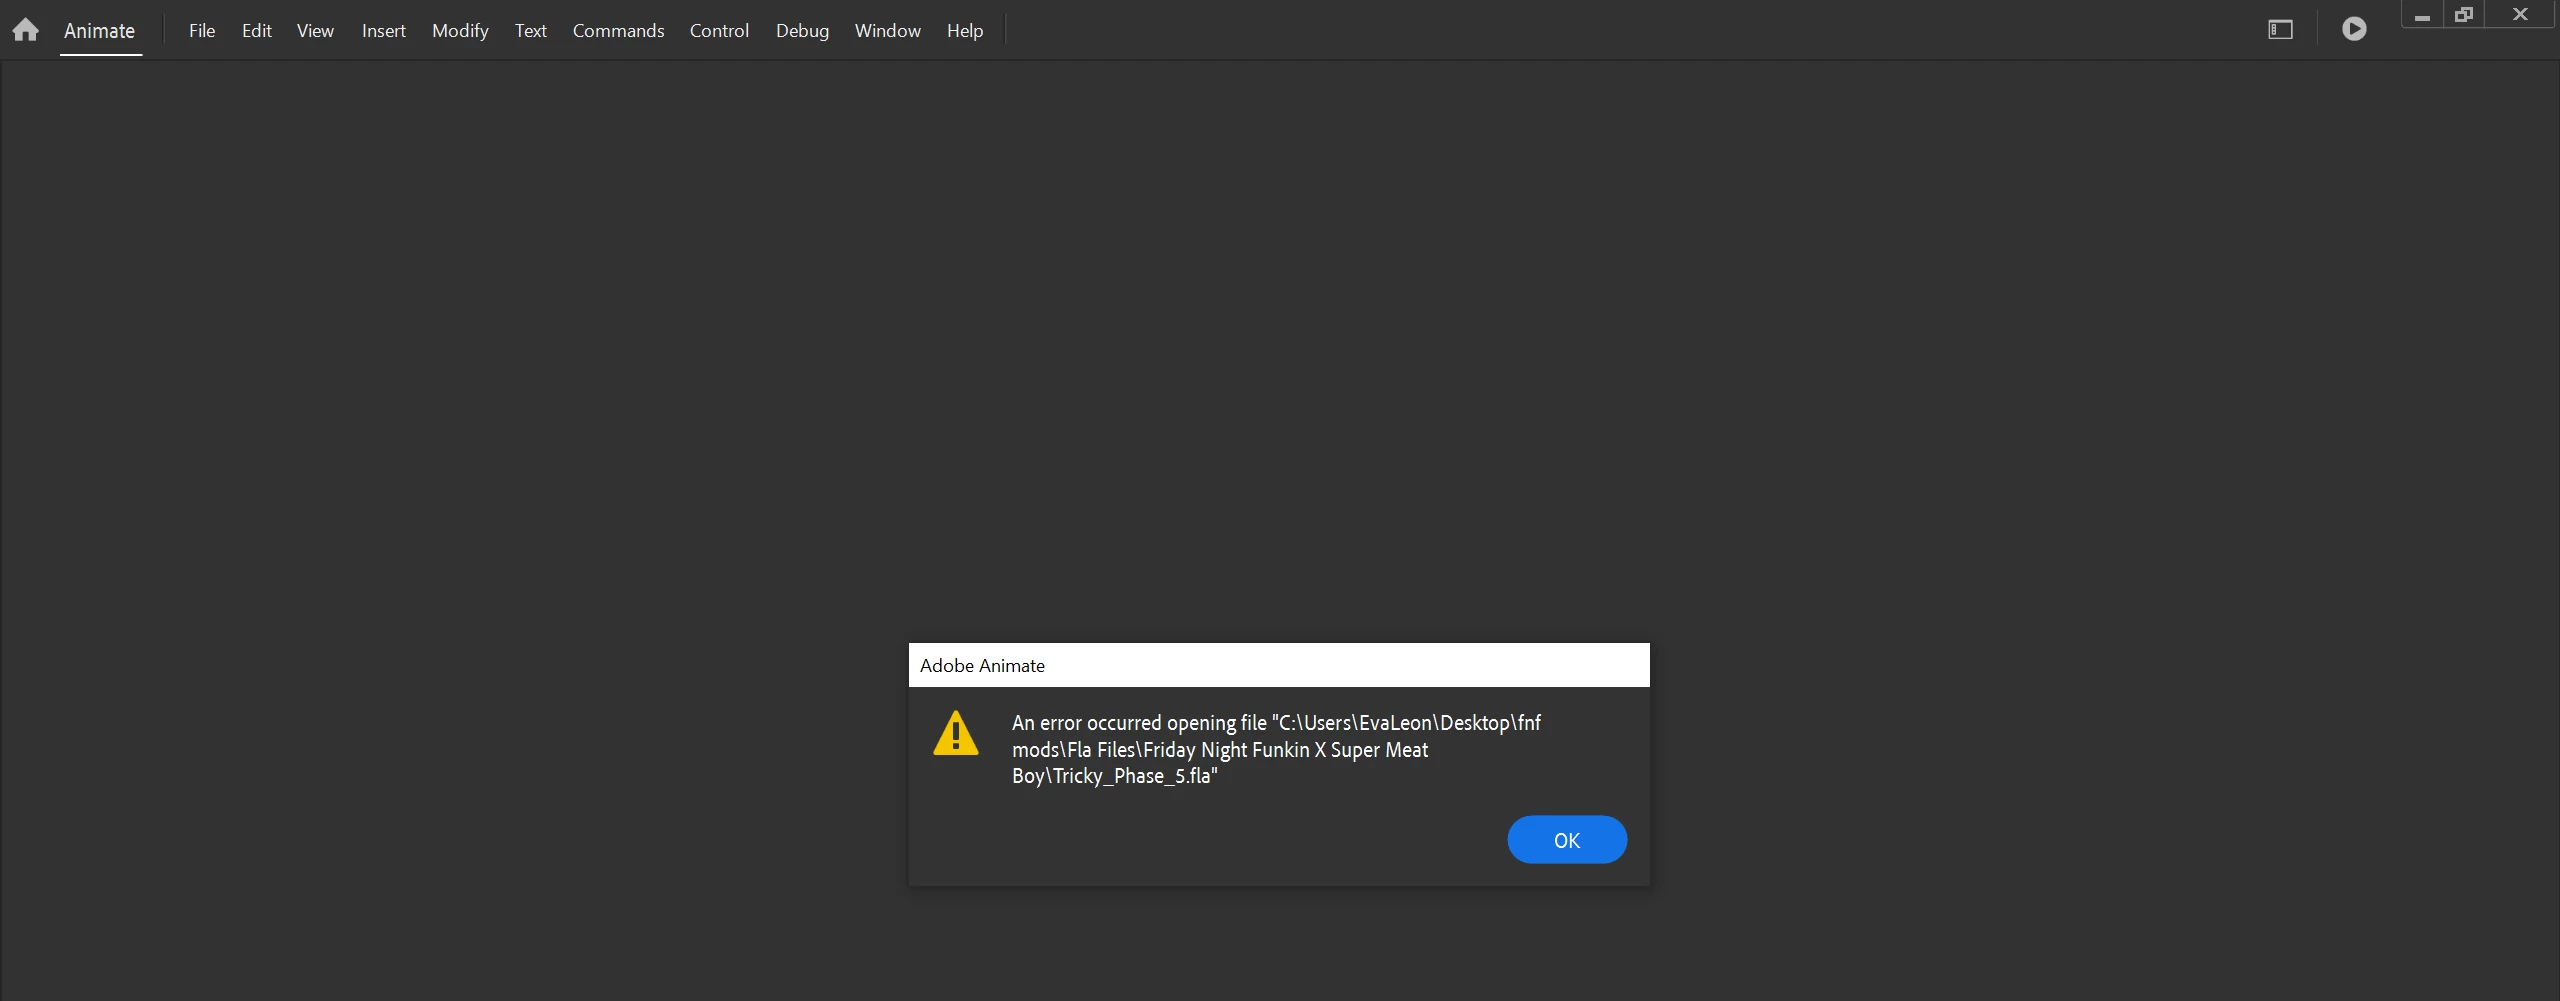Open the Edit menu
The width and height of the screenshot is (2560, 1001).
tap(257, 31)
